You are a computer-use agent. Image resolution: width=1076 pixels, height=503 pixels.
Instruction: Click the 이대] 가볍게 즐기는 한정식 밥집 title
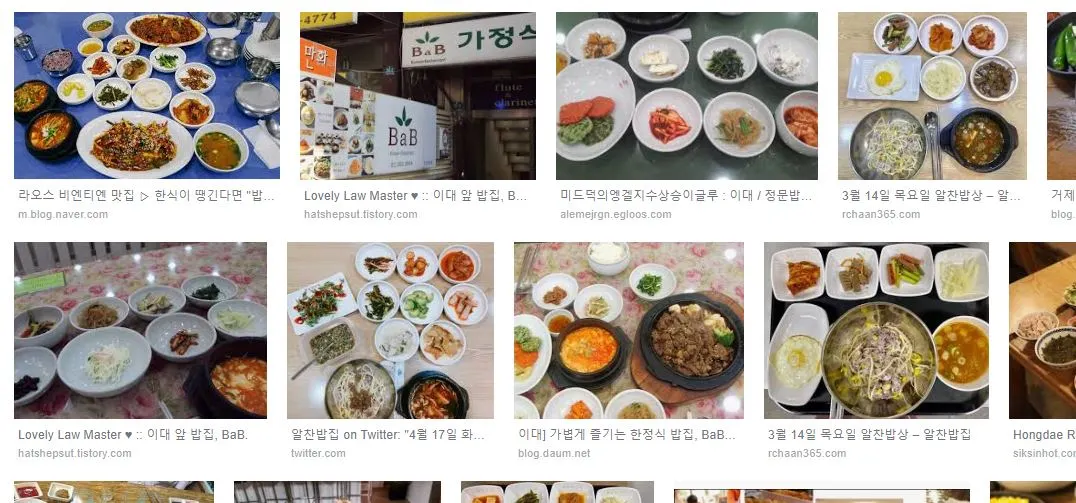click(x=627, y=434)
